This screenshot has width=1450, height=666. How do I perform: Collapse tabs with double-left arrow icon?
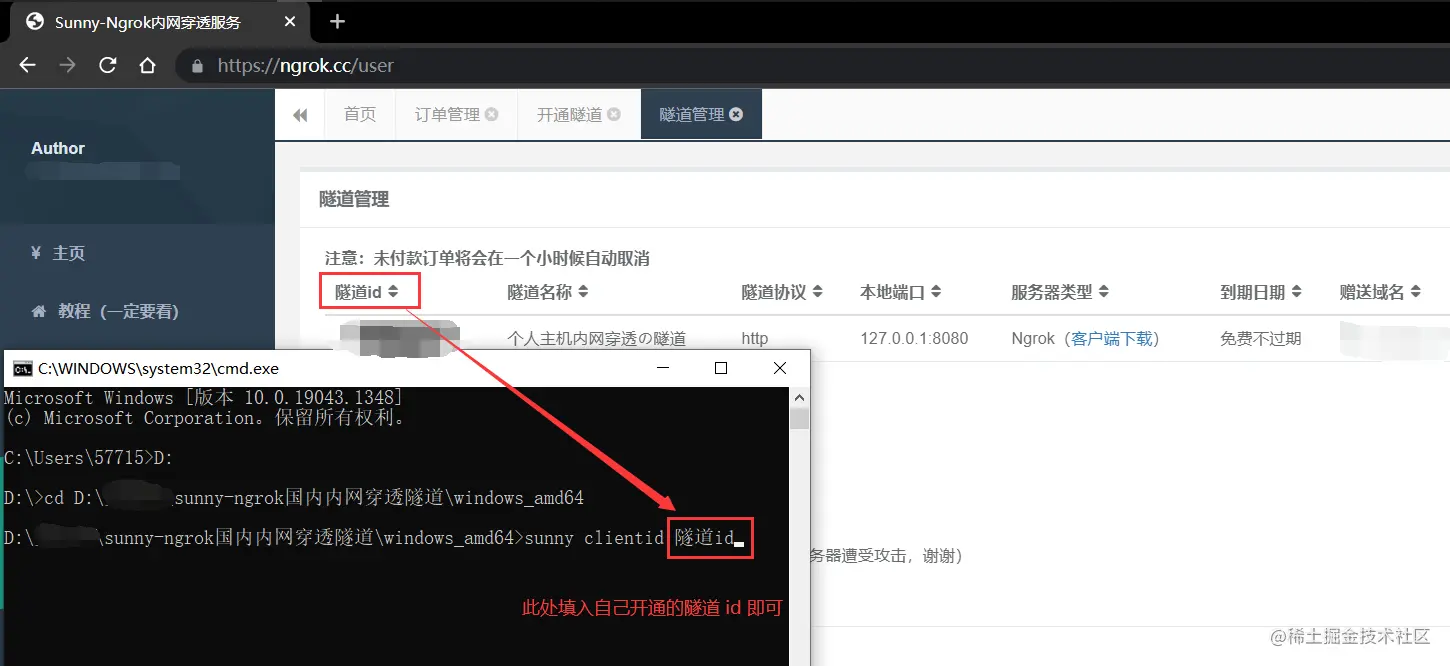point(300,115)
